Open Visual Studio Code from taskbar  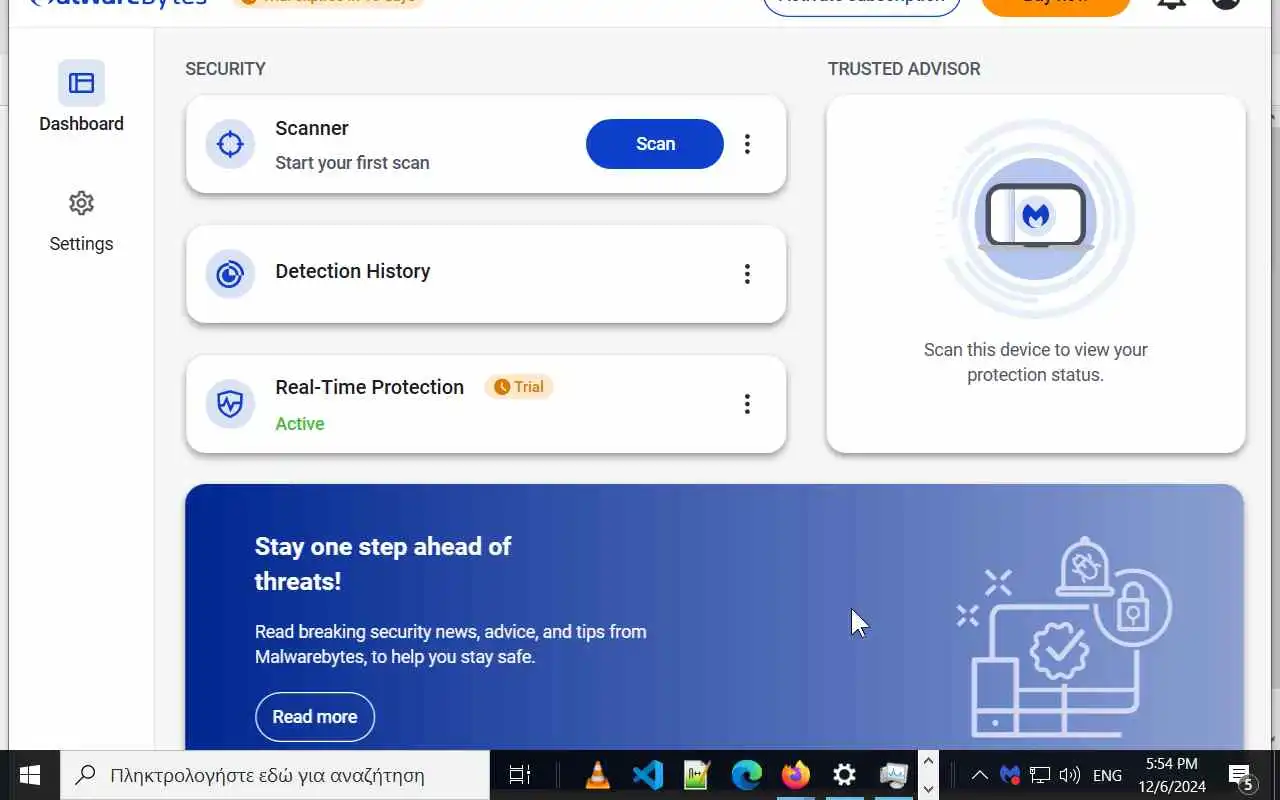(647, 775)
